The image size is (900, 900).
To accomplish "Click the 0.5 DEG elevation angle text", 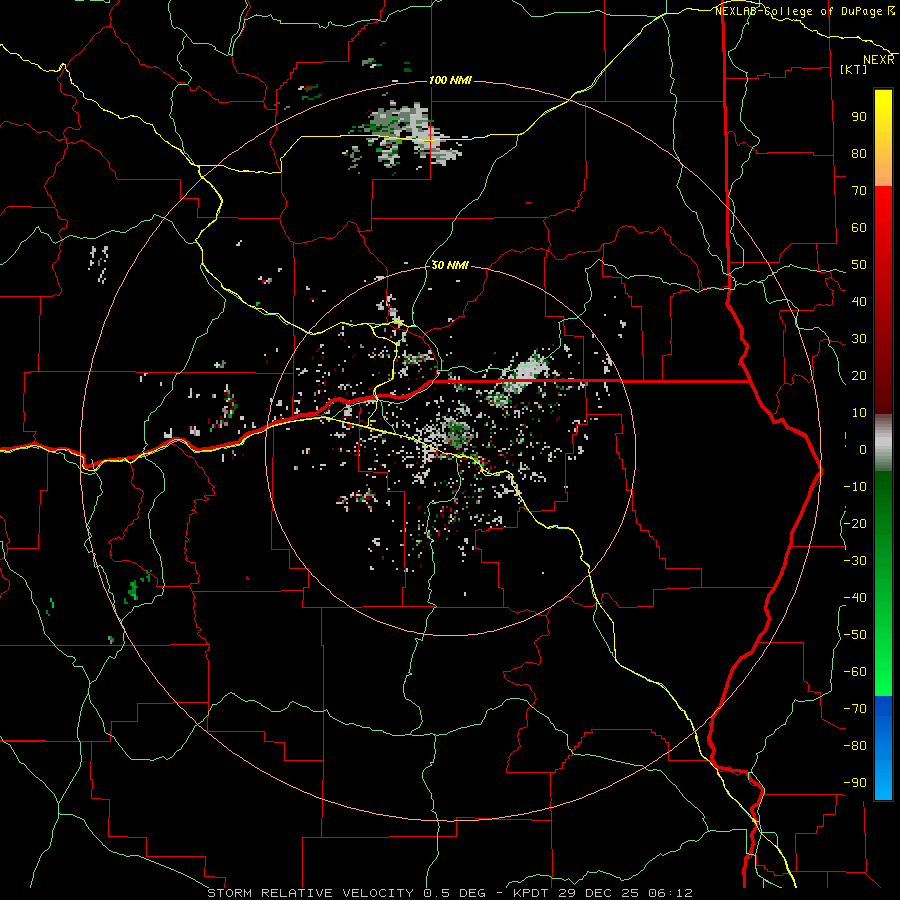I will tap(455, 893).
